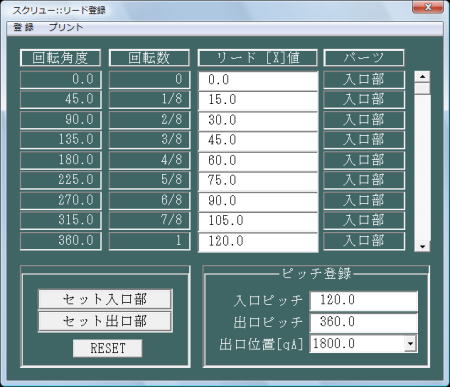The image size is (450, 387).
Task: Click the 回転数 cell showing 4/8
Action: (150, 160)
